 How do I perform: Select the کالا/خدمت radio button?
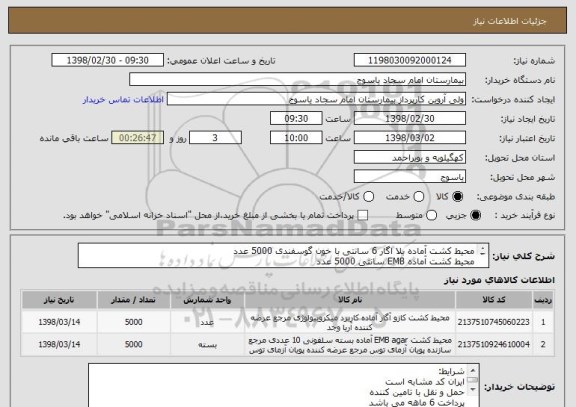point(368,197)
